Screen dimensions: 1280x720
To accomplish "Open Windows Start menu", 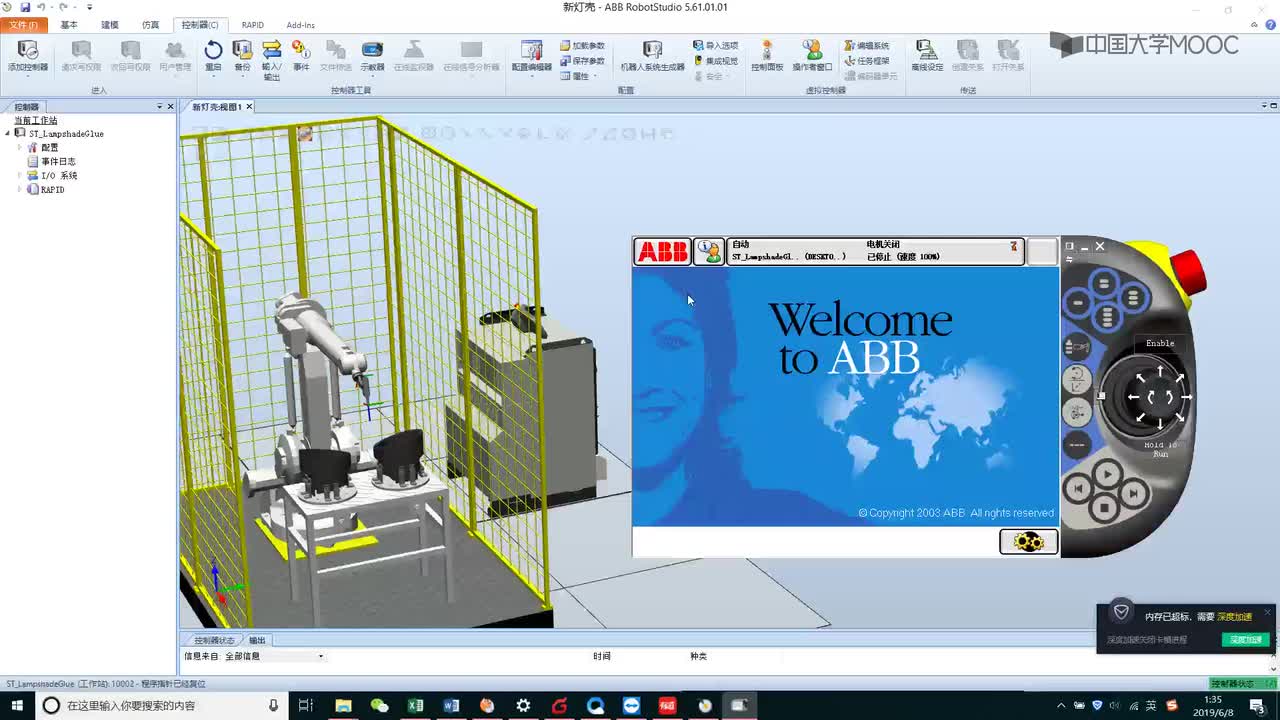I will pos(17,705).
